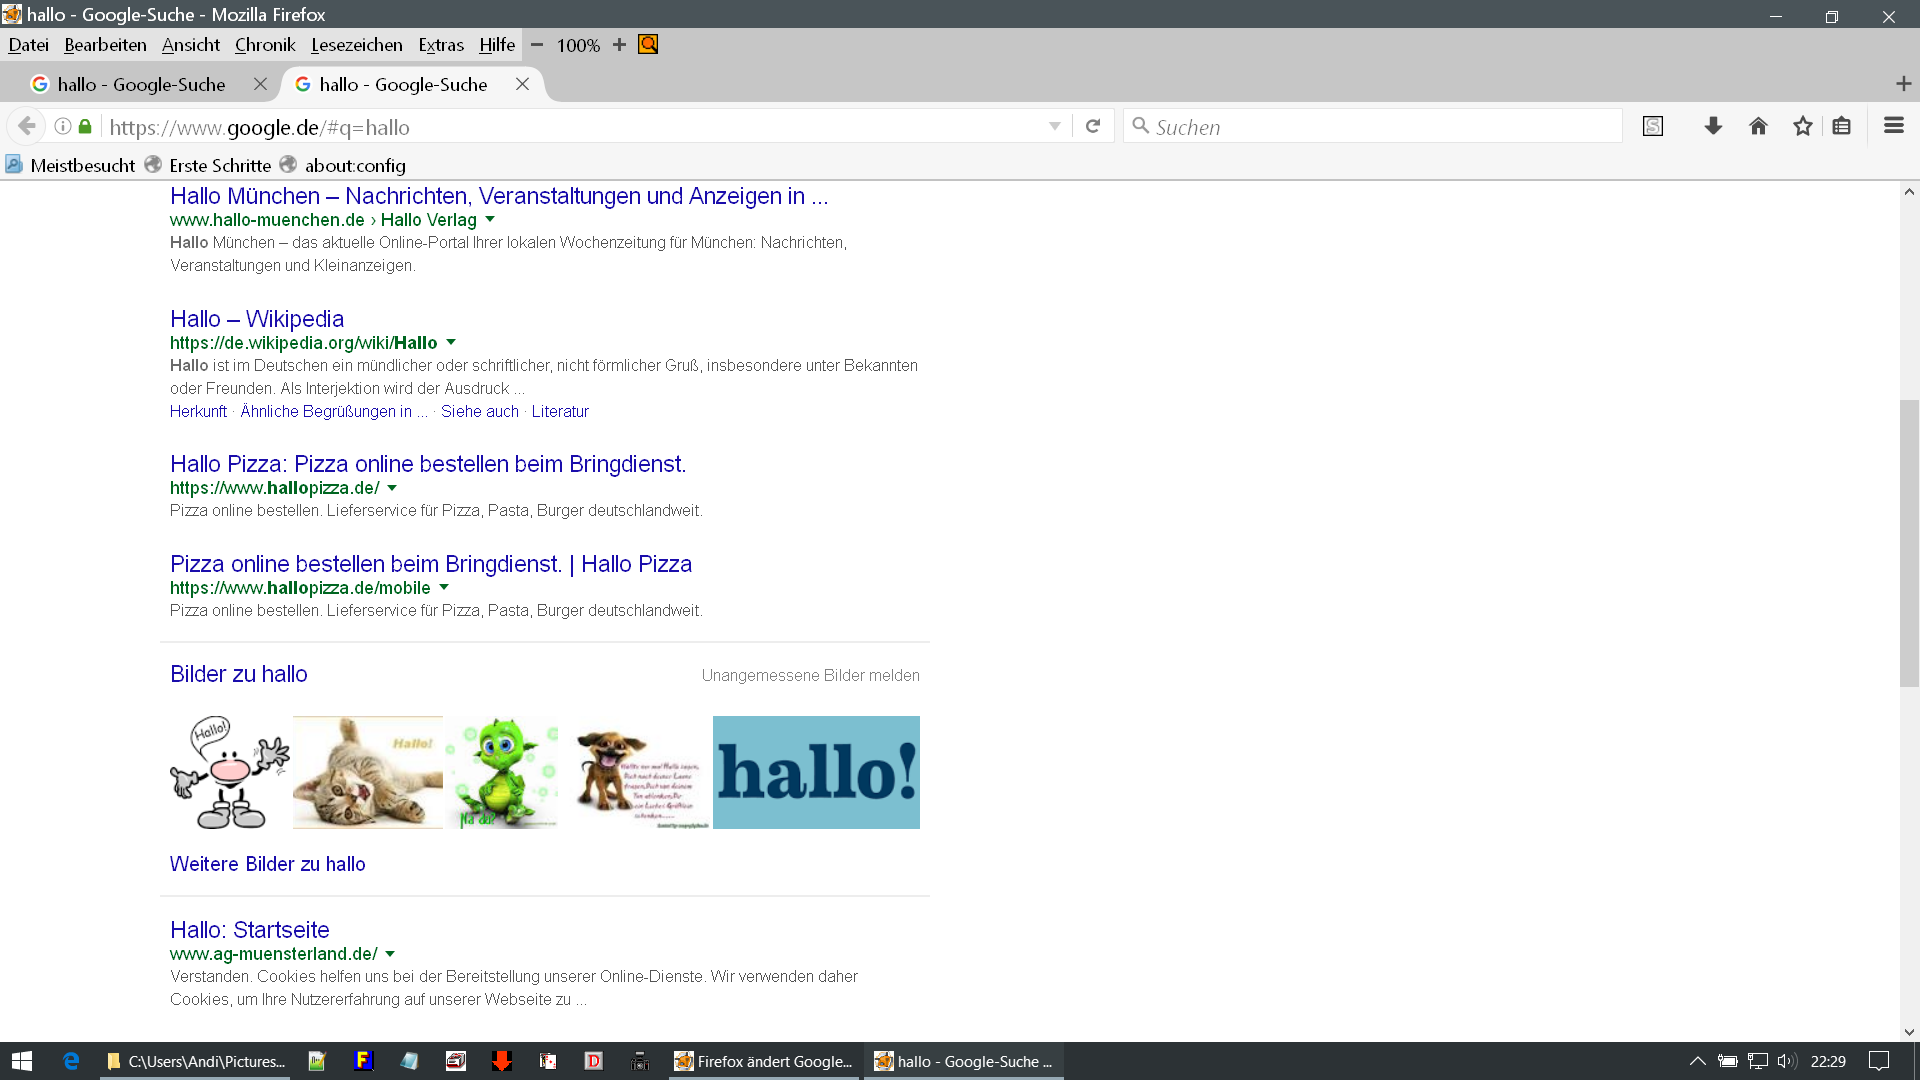The image size is (1920, 1080).
Task: Click the site identity padlock icon
Action: click(85, 126)
